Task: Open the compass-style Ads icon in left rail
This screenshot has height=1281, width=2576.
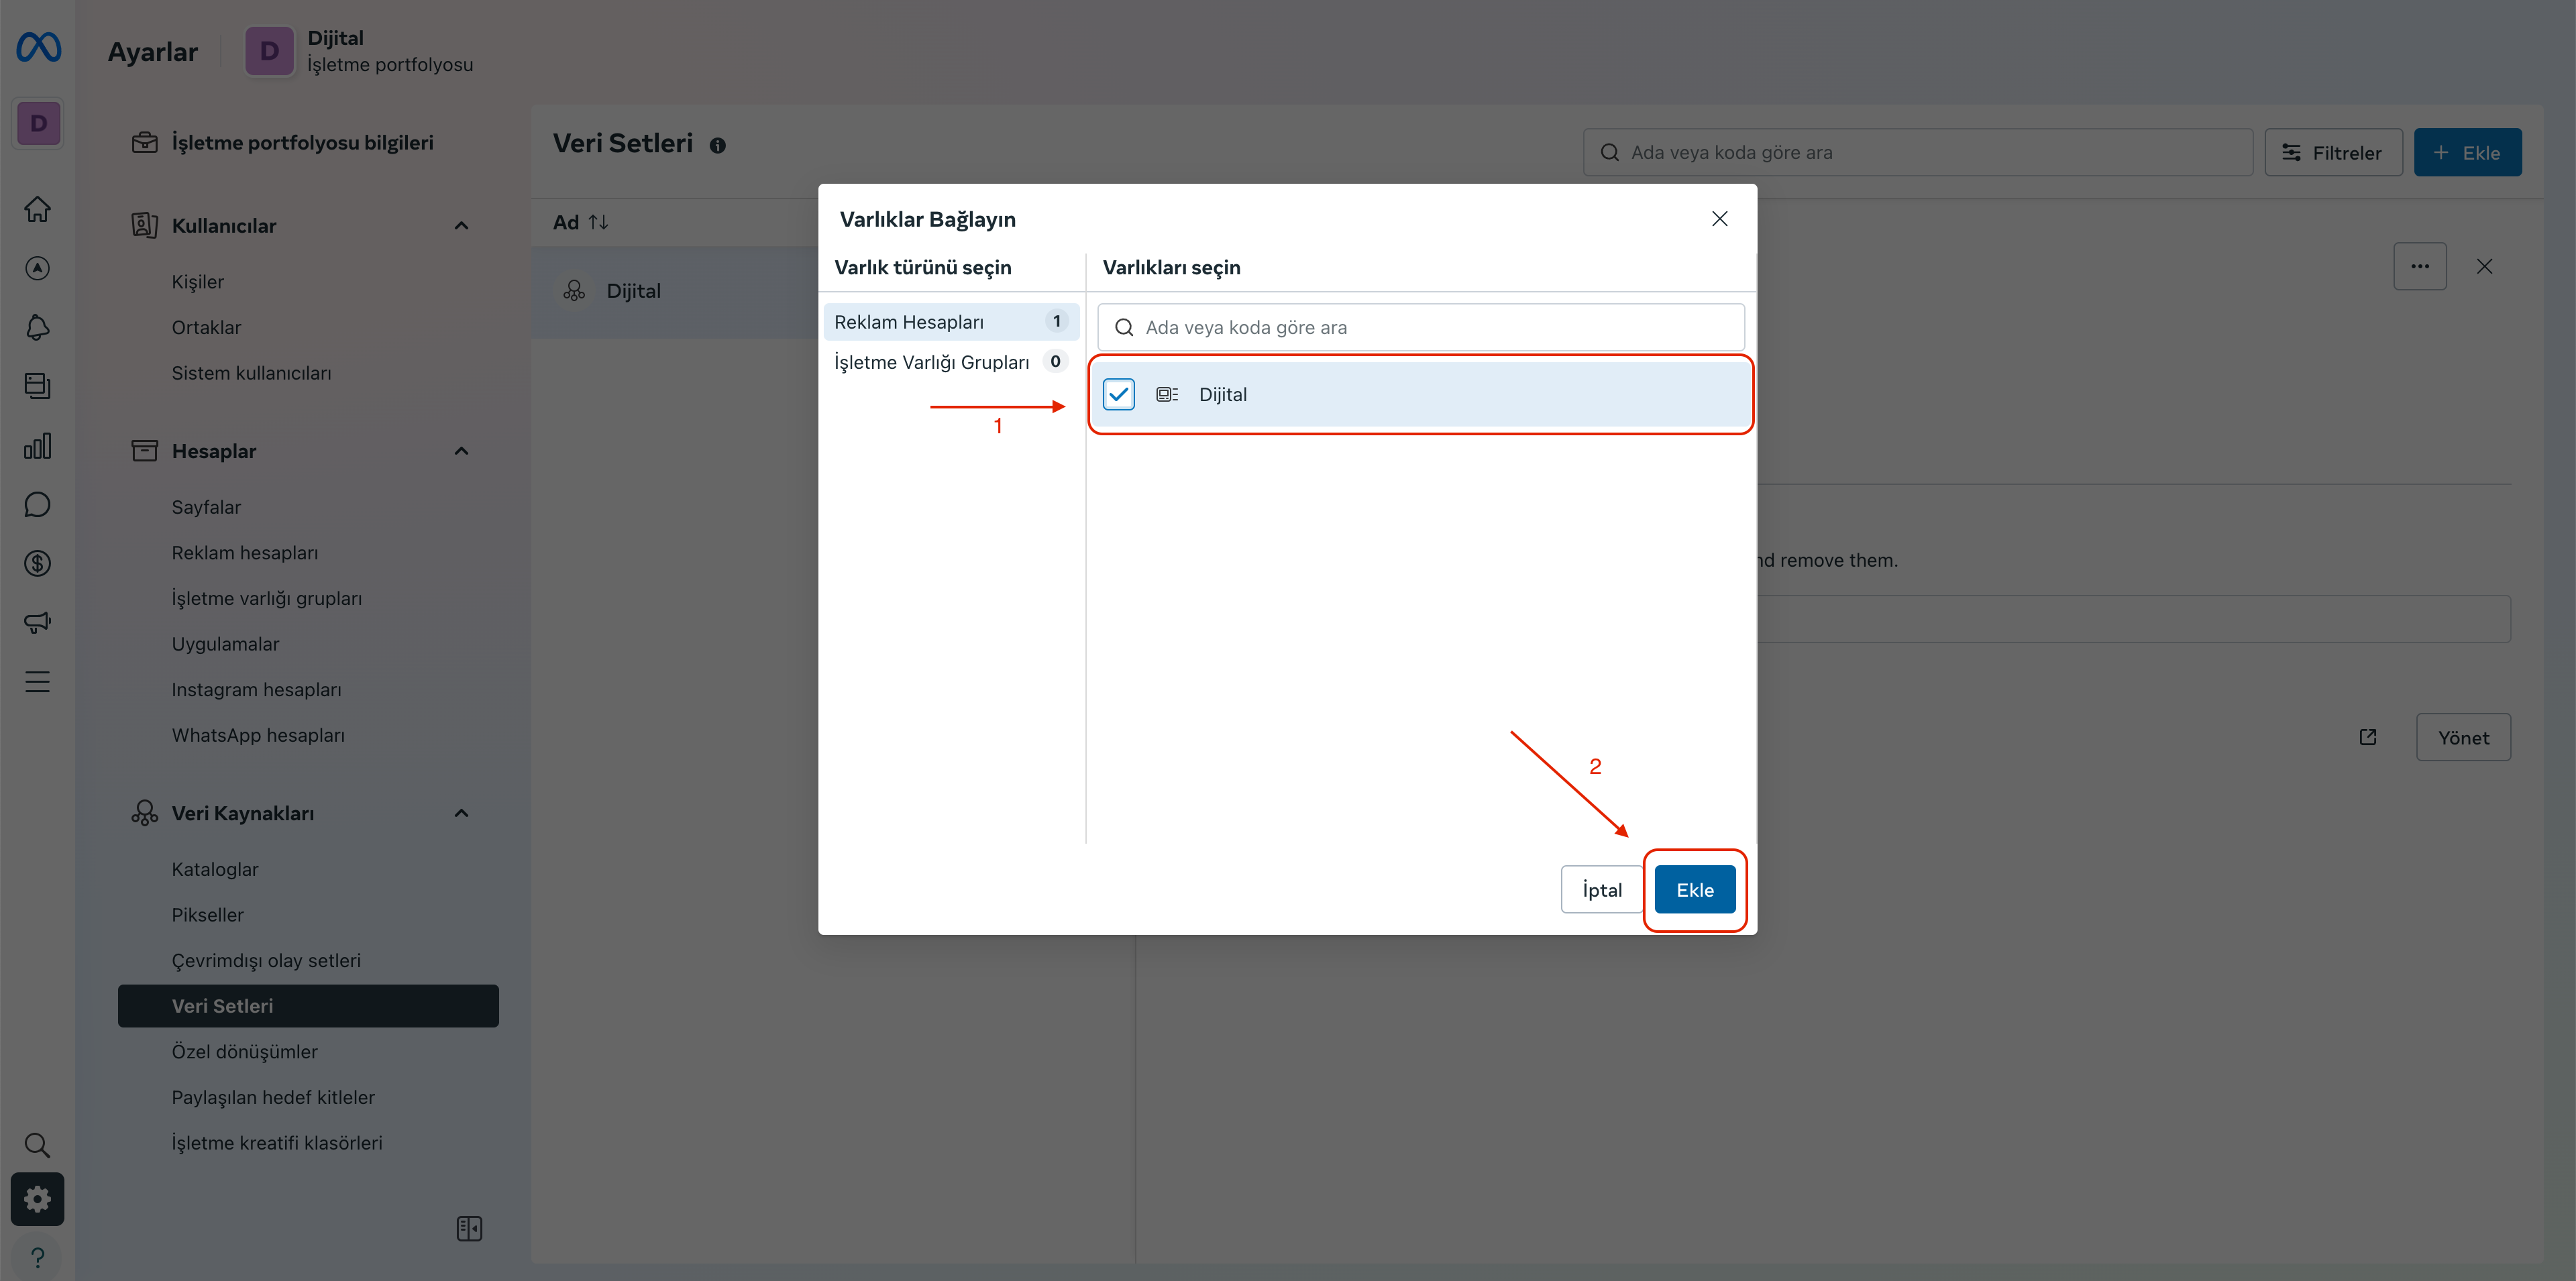Action: coord(37,268)
